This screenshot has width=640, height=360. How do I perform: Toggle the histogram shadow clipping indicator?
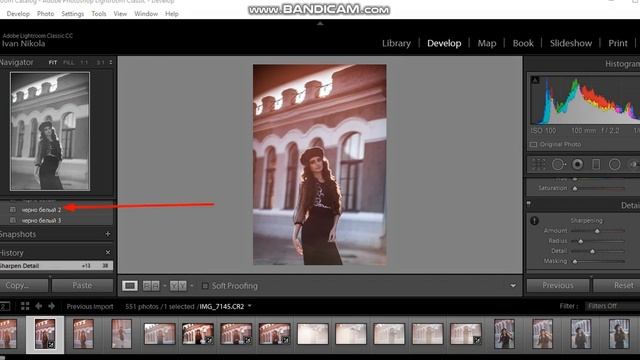[535, 80]
